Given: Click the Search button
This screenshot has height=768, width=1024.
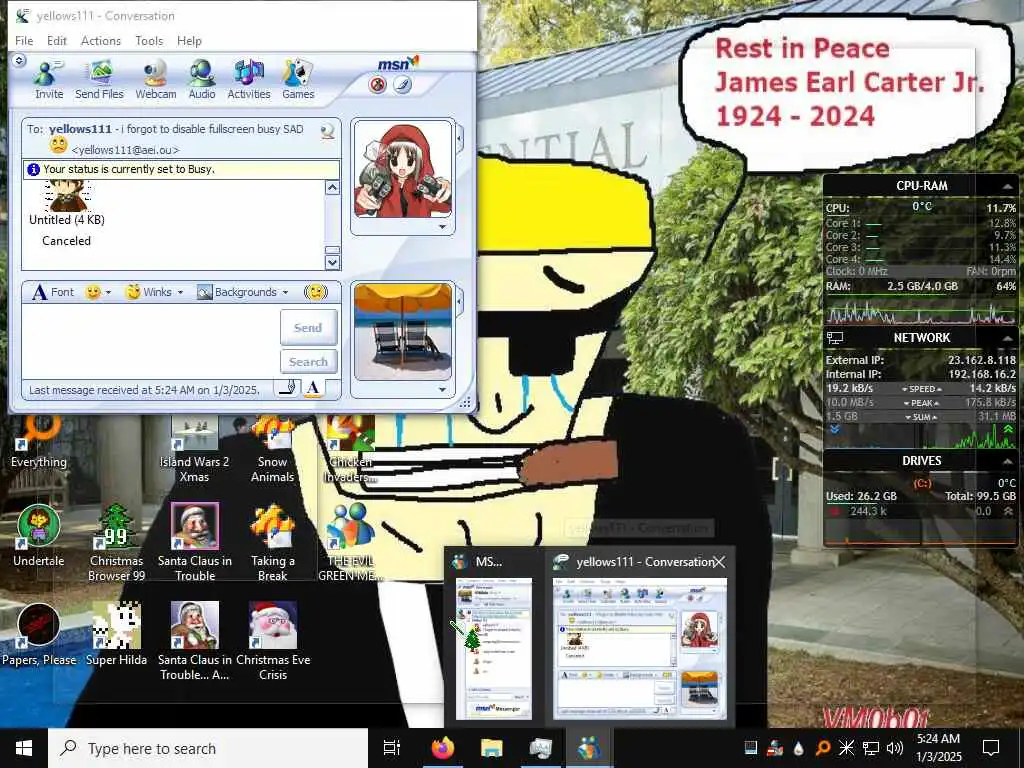Looking at the screenshot, I should [x=308, y=361].
